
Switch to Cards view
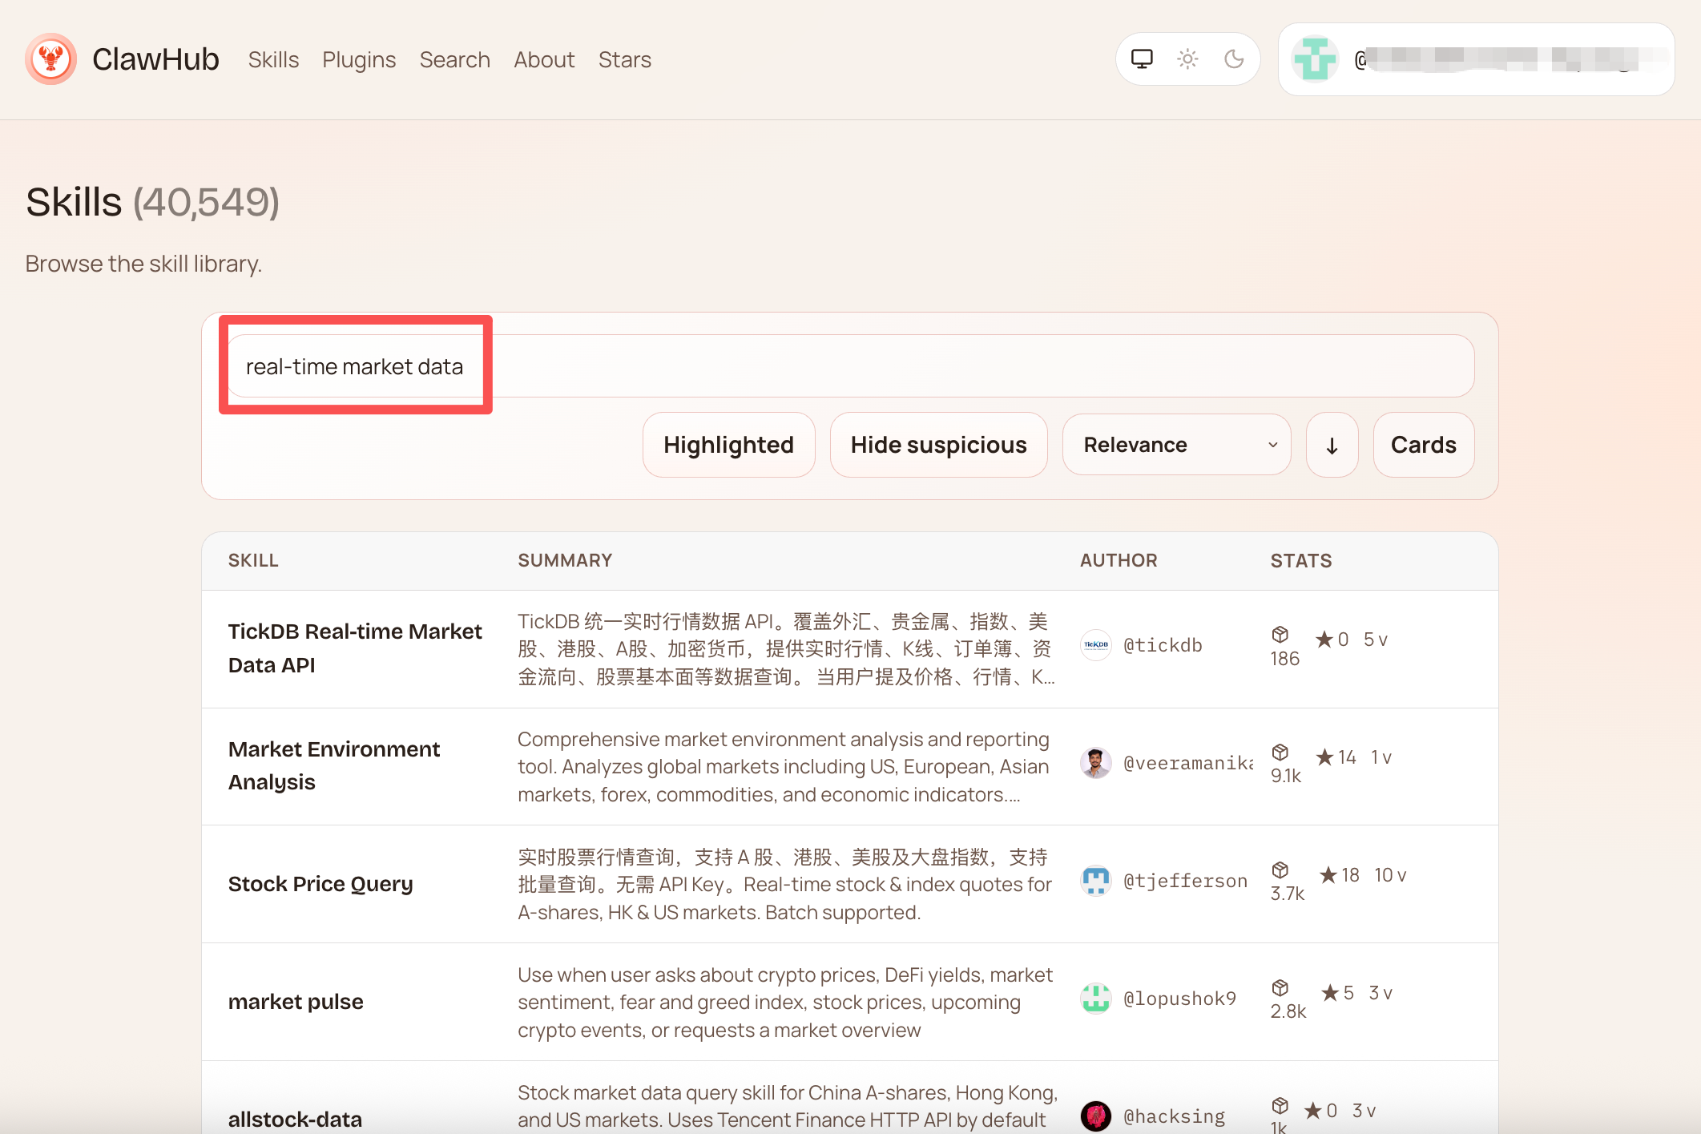[x=1424, y=445]
